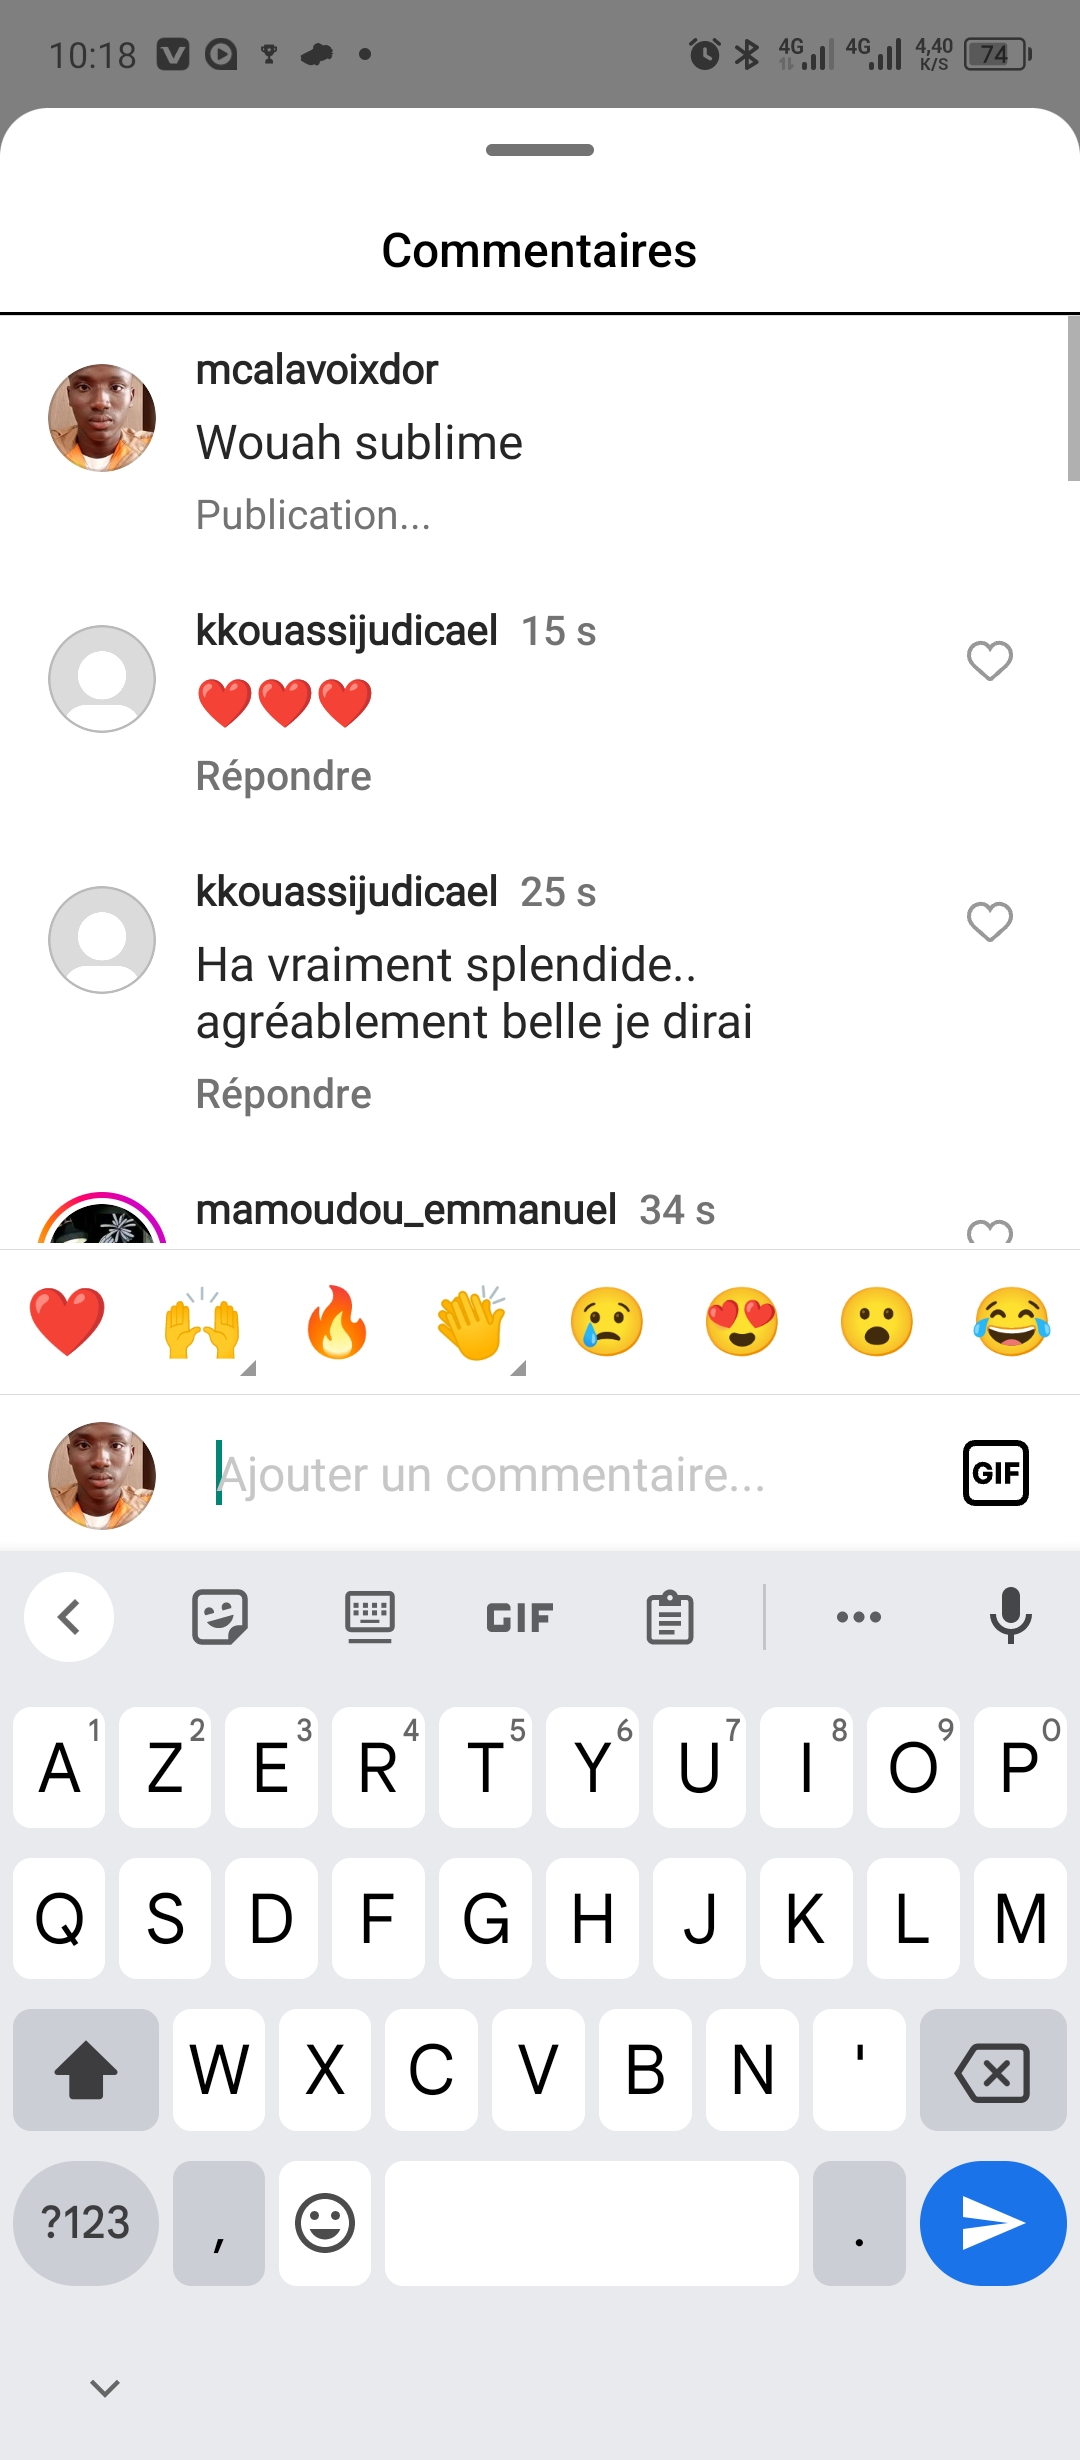Open keyboard sticker panel
Viewport: 1080px width, 2460px height.
tap(220, 1617)
